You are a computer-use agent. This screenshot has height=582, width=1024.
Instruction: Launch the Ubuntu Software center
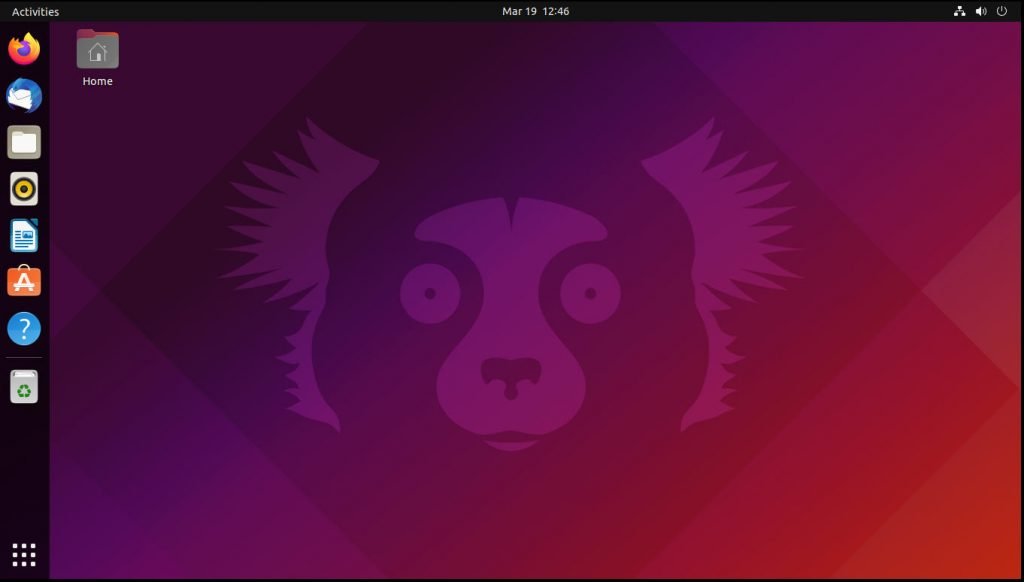(x=22, y=281)
